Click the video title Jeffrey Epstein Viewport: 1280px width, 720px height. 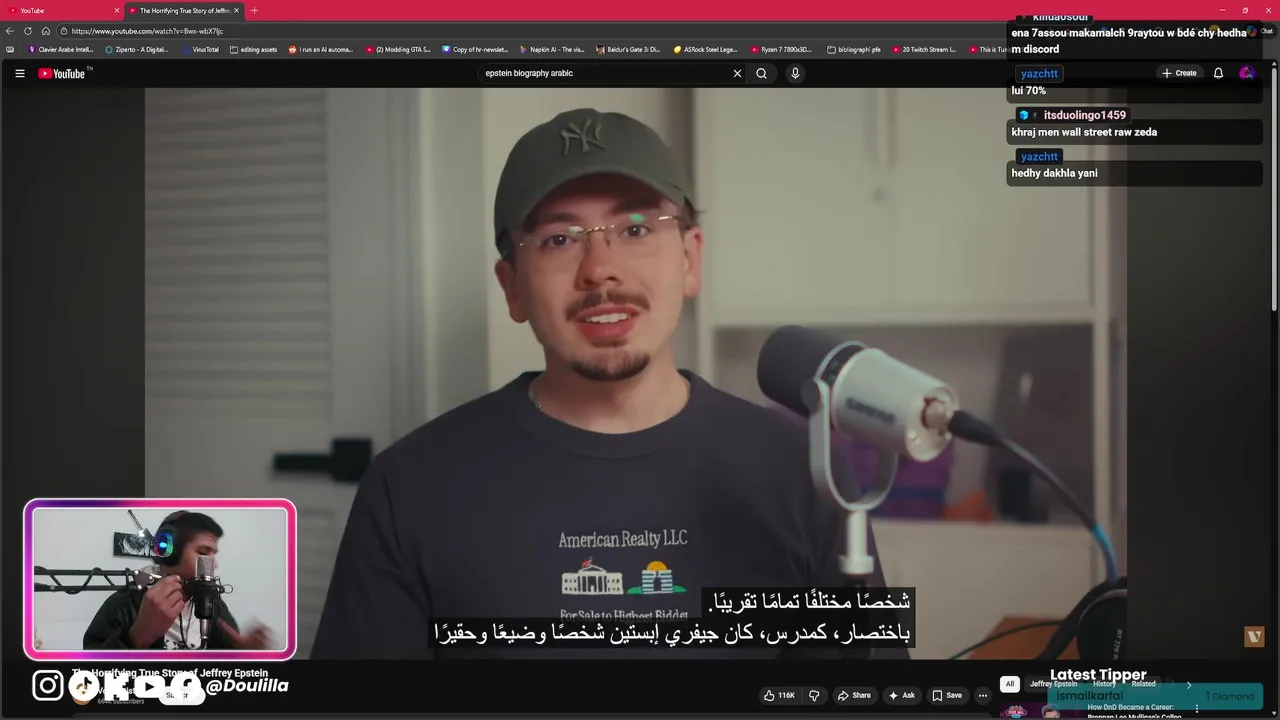[170, 673]
